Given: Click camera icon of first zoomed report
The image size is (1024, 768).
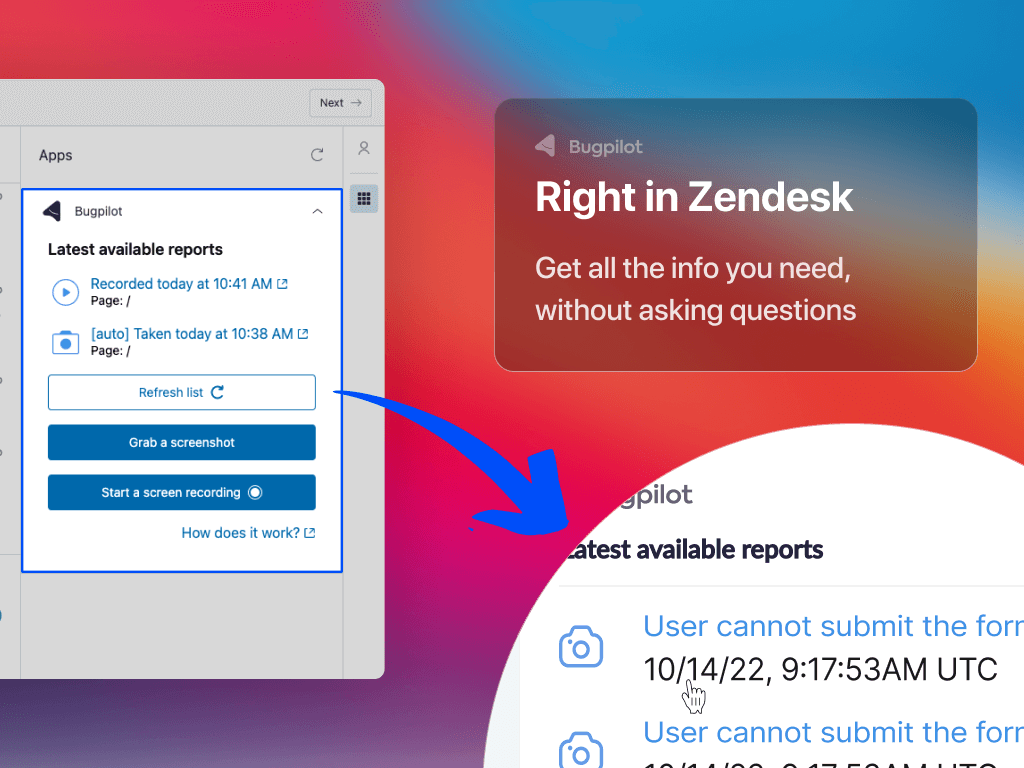Looking at the screenshot, I should point(581,647).
